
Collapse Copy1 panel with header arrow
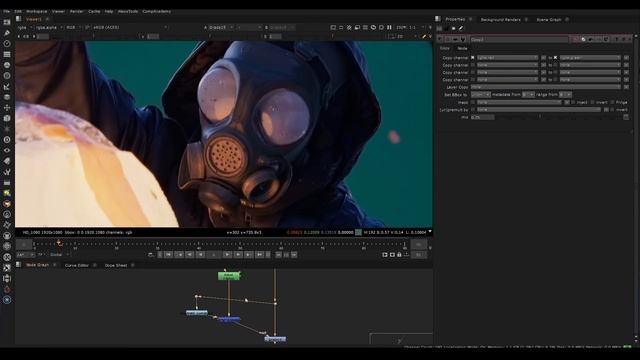click(x=440, y=39)
